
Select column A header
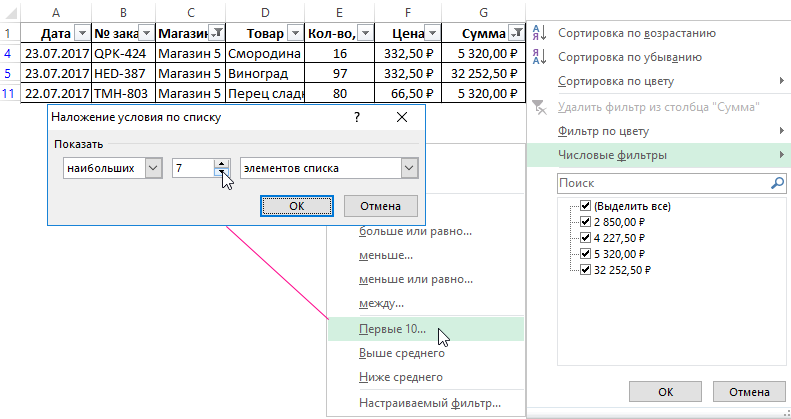(55, 12)
